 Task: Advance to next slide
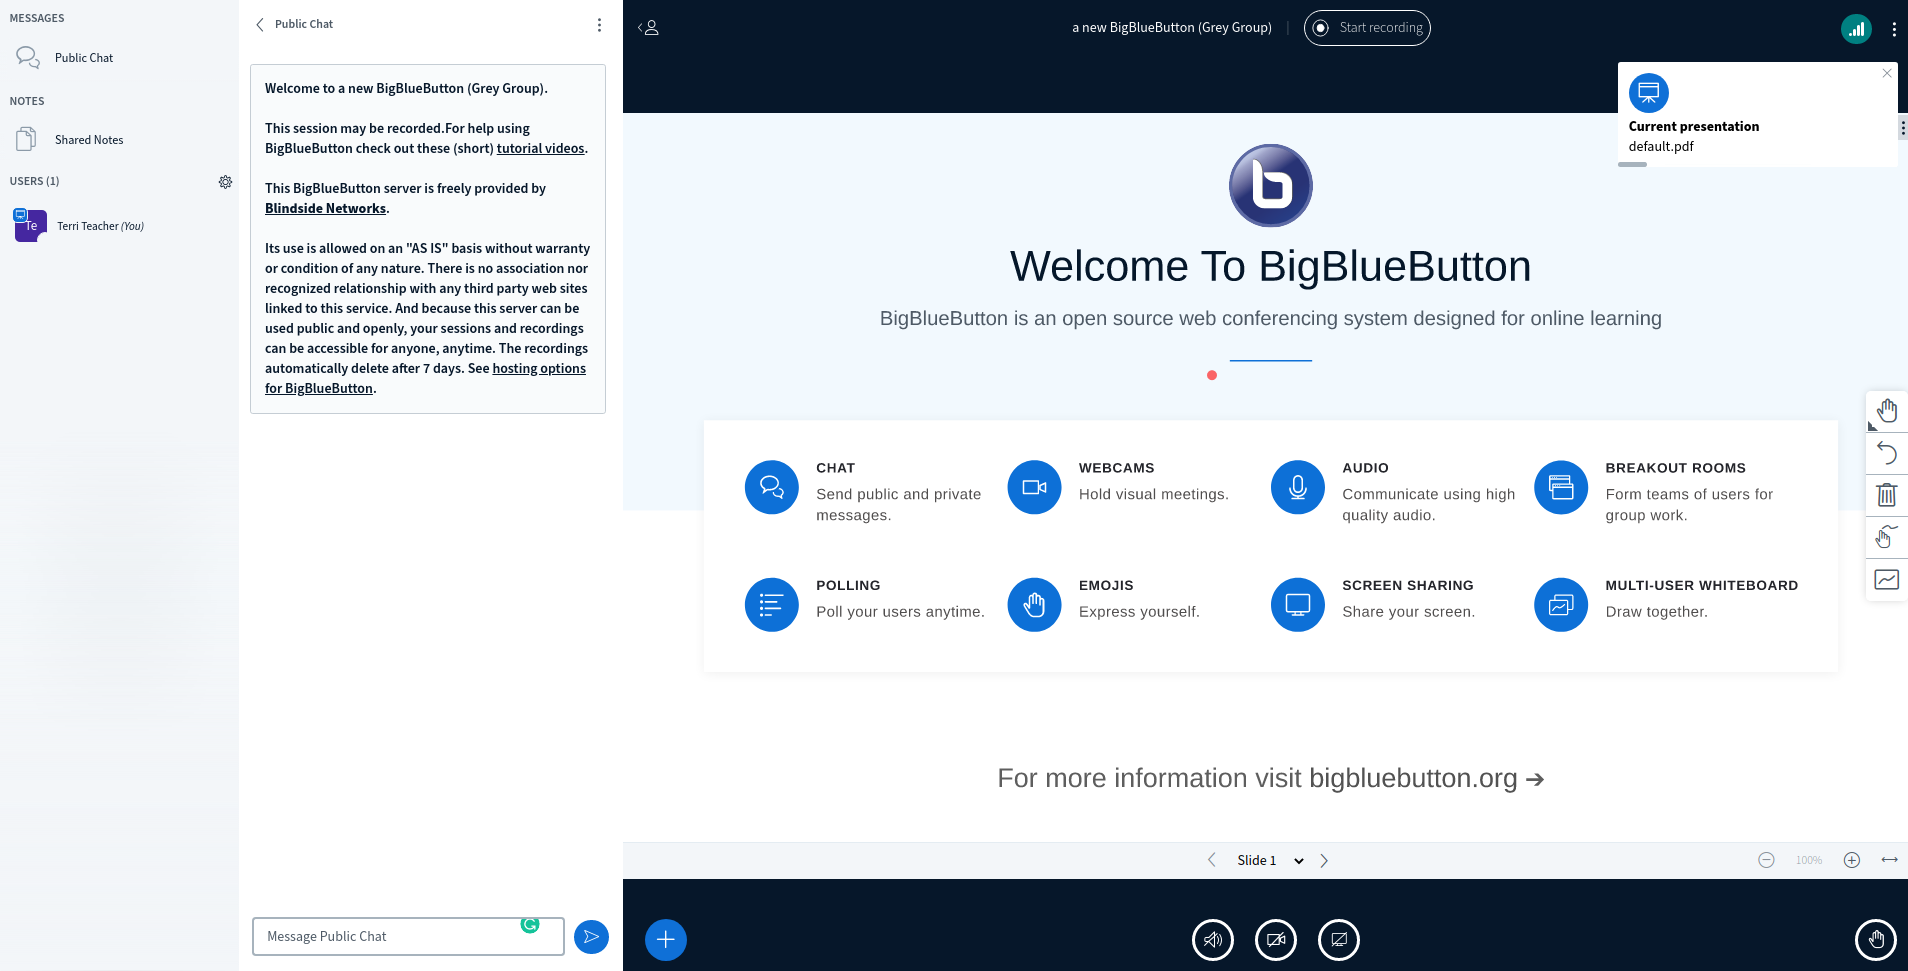1324,860
